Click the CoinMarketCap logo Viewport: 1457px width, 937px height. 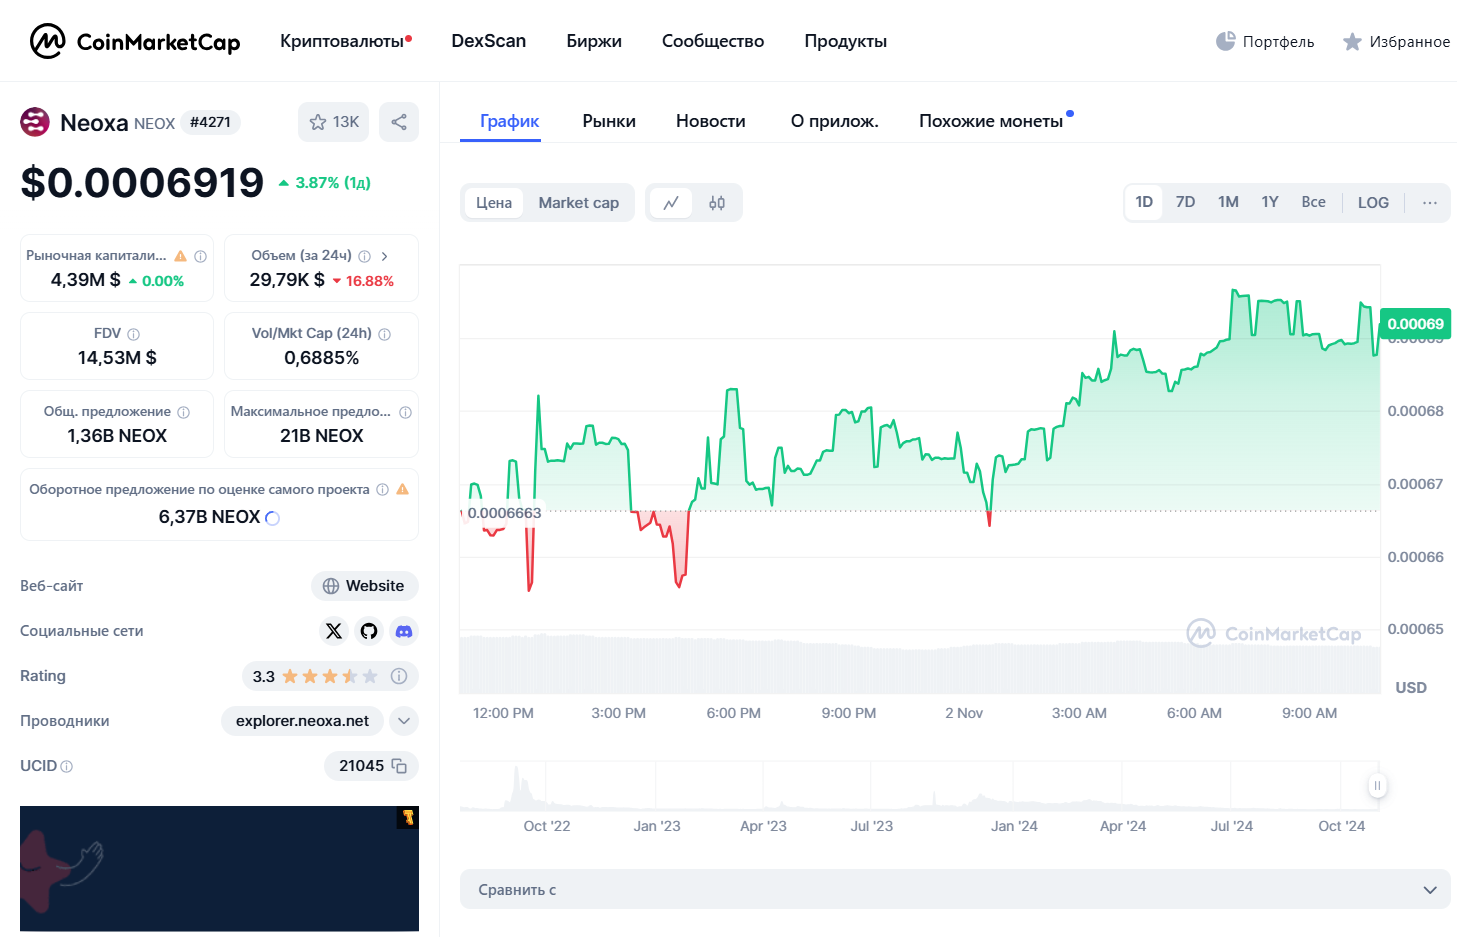[x=135, y=41]
